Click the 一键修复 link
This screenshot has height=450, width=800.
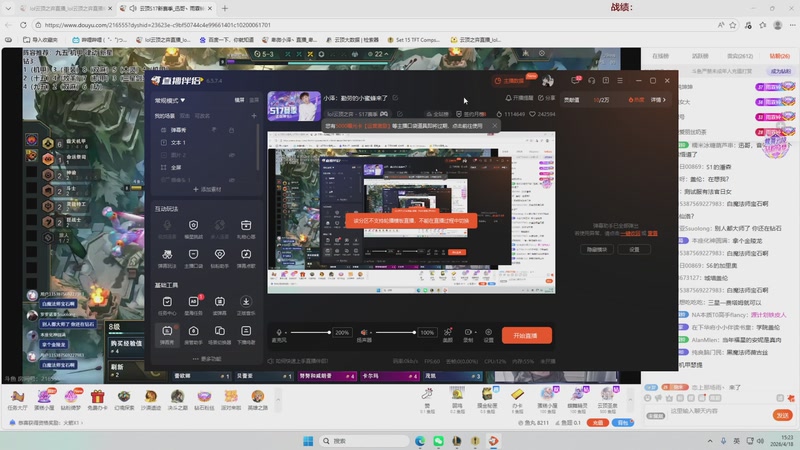click(x=630, y=233)
